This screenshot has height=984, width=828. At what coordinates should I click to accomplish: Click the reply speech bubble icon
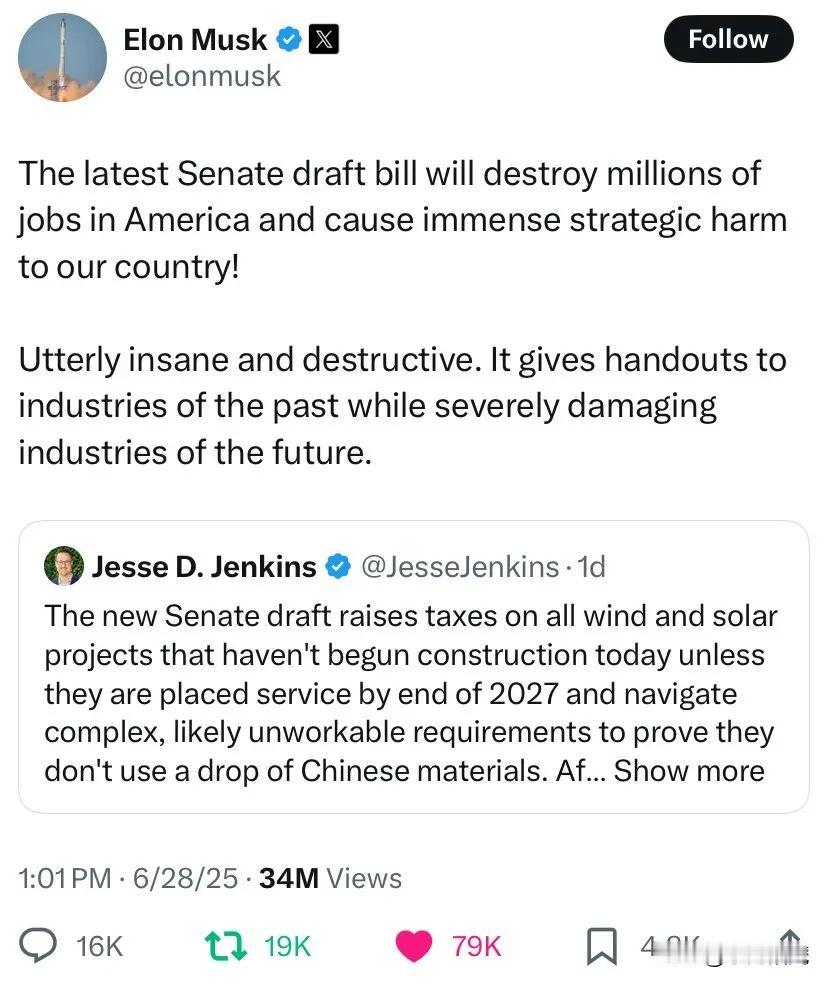tap(38, 946)
